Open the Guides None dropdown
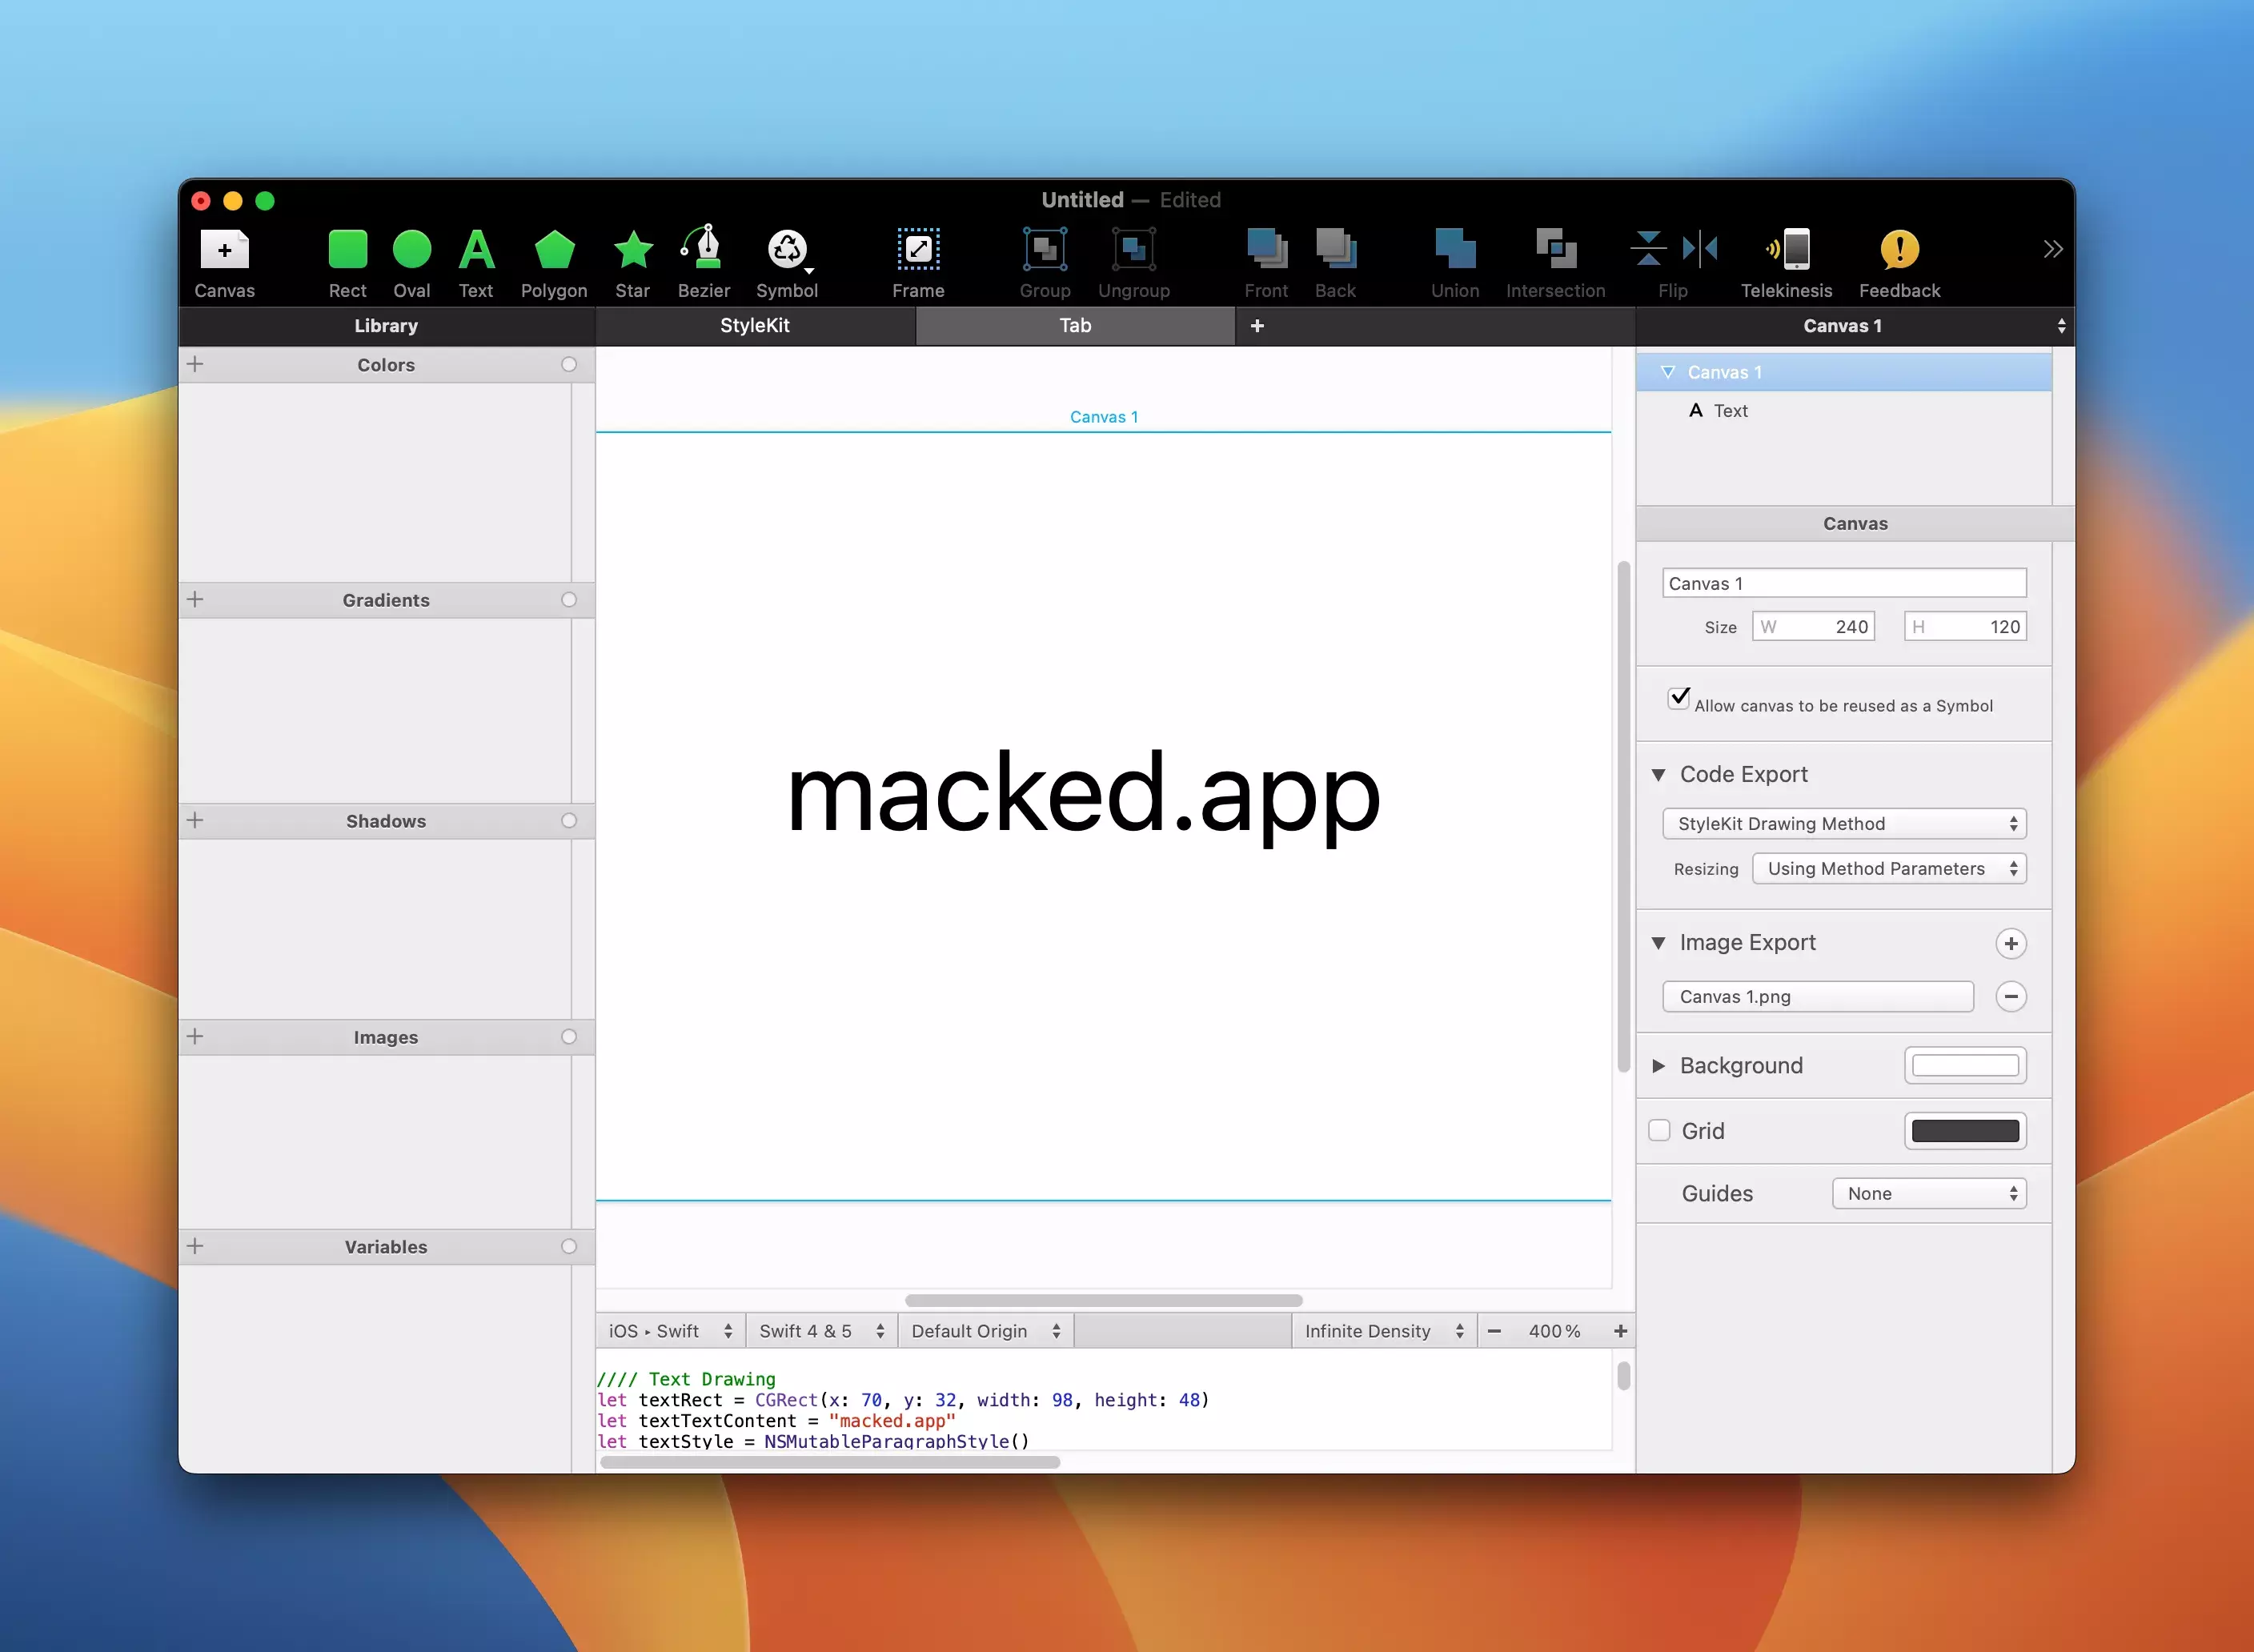Viewport: 2254px width, 1652px height. click(1928, 1194)
